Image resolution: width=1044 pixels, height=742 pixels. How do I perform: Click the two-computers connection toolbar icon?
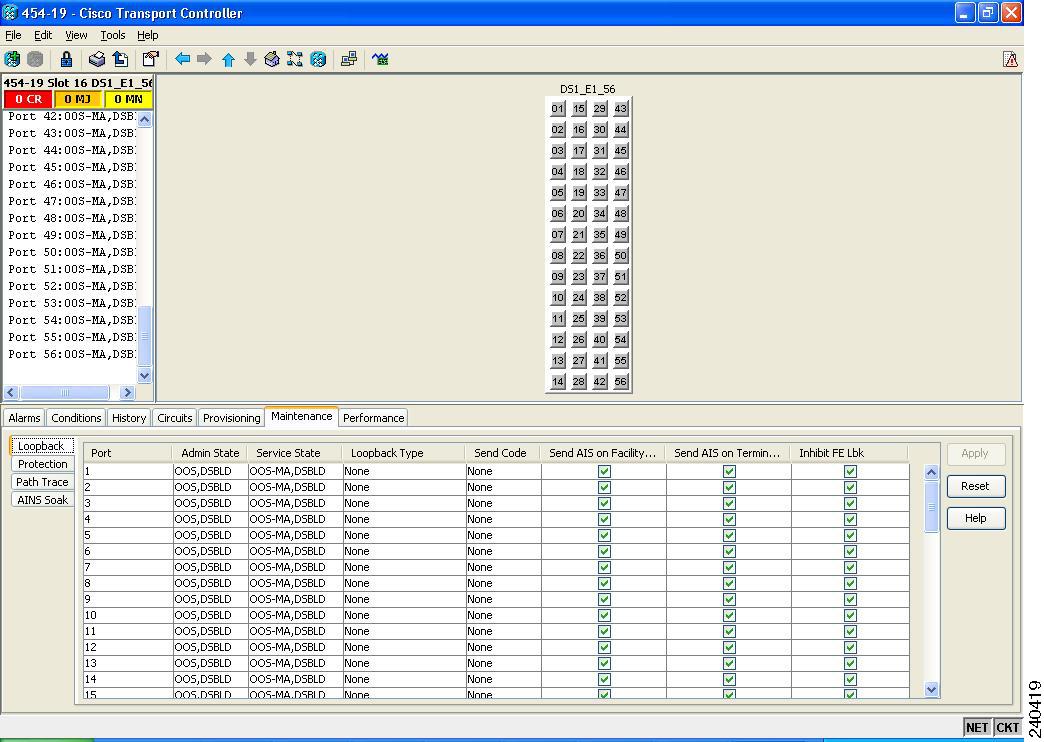[349, 59]
